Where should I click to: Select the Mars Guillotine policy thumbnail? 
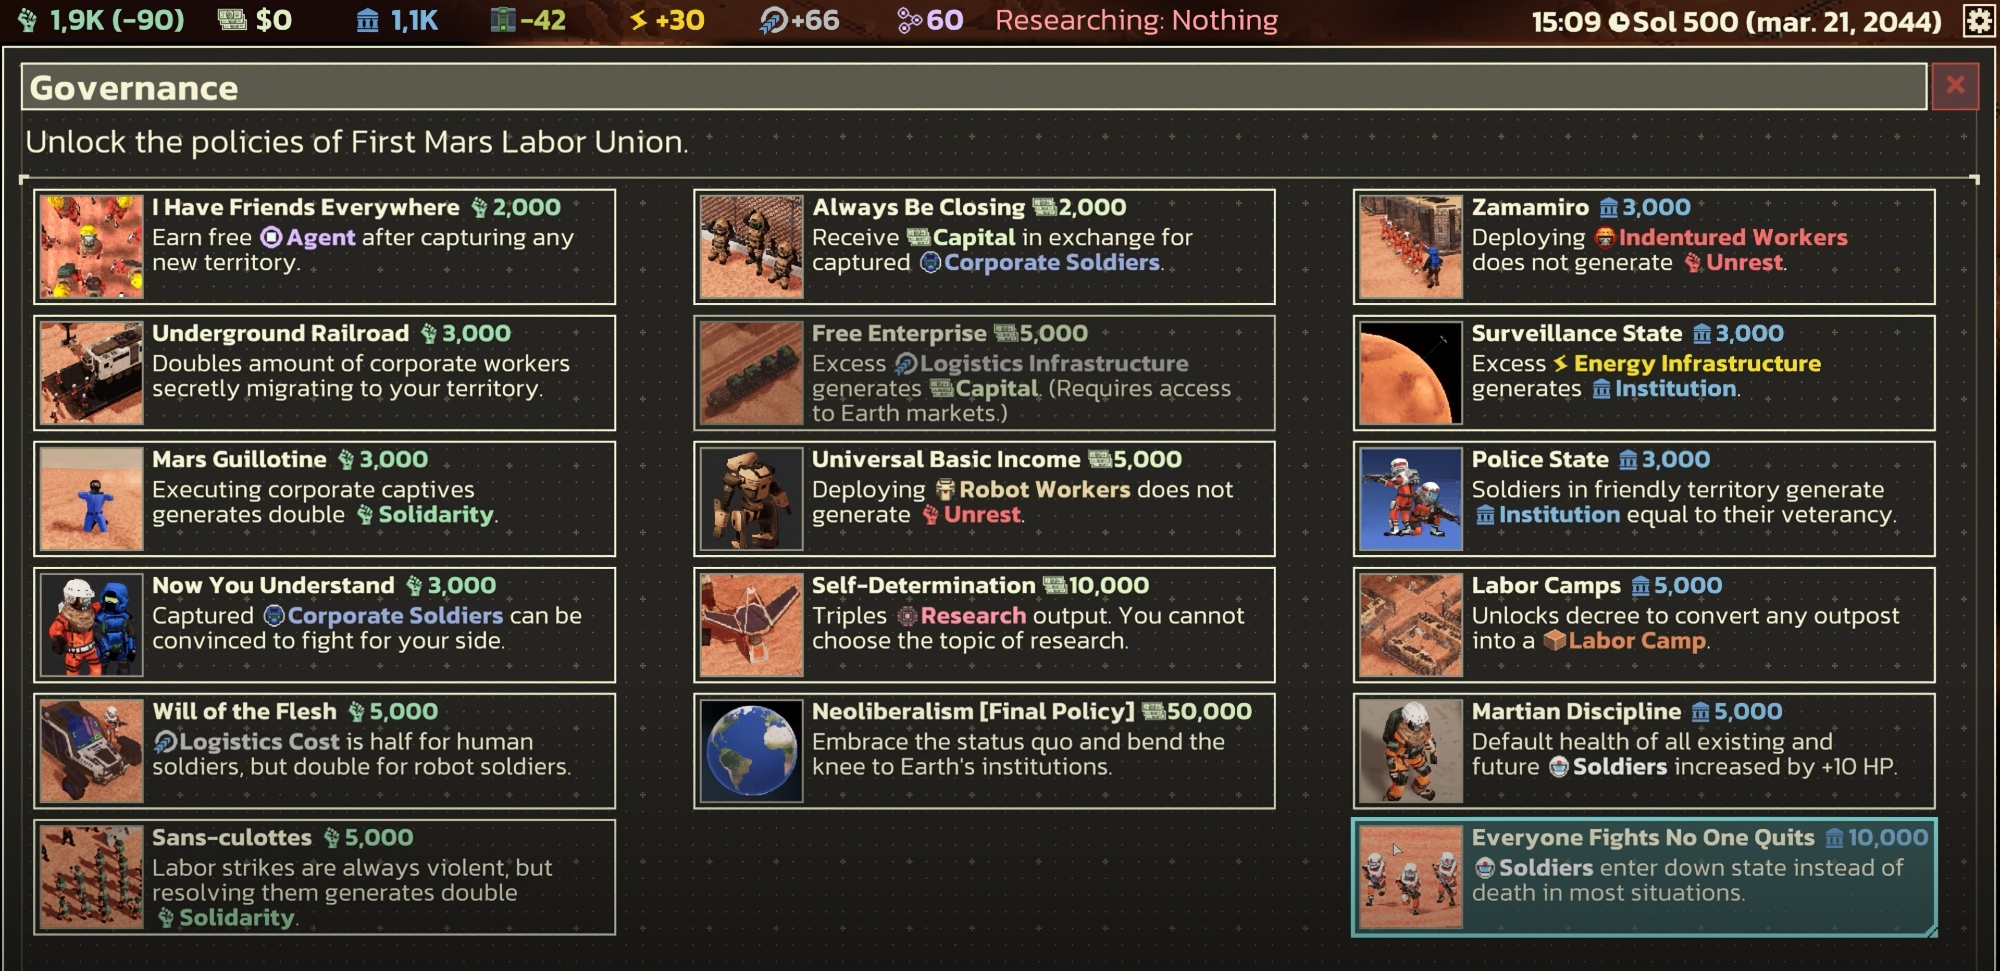point(91,499)
